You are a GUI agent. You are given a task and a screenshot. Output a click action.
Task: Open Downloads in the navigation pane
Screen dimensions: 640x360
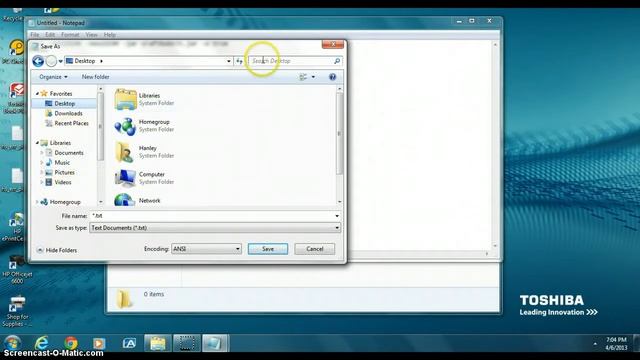click(68, 113)
